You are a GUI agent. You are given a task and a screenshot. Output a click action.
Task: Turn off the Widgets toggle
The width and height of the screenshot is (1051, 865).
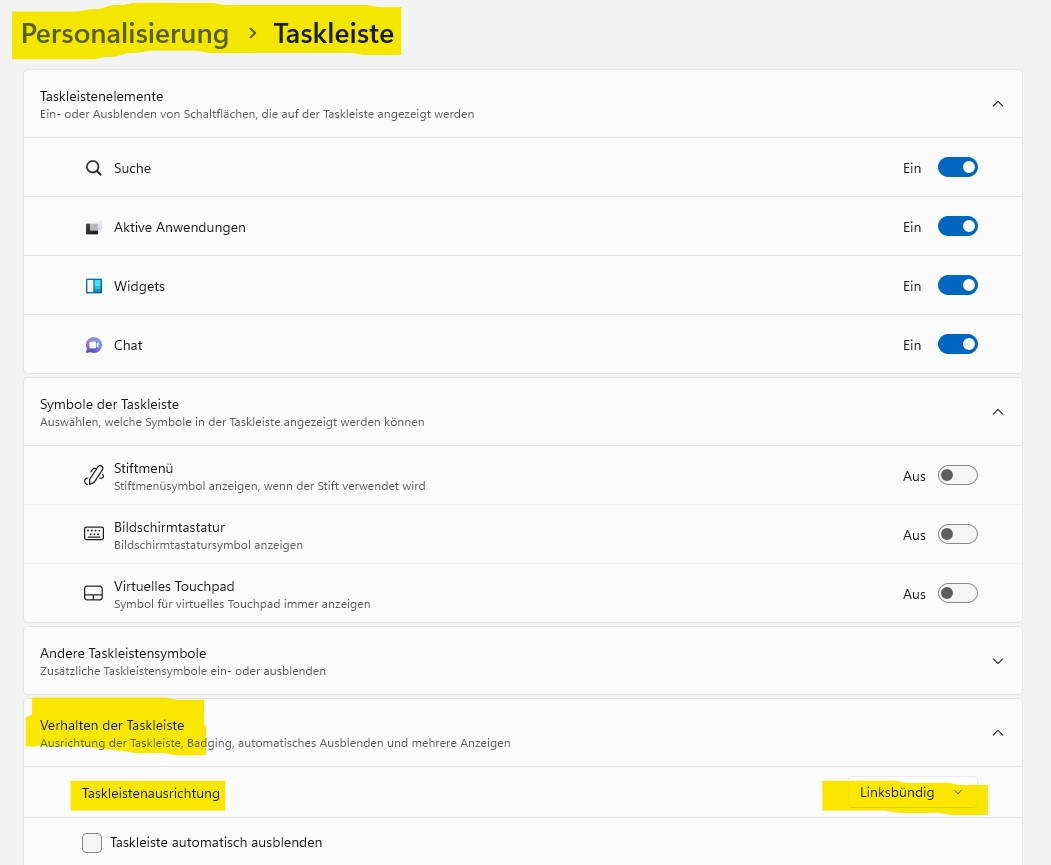click(x=957, y=285)
